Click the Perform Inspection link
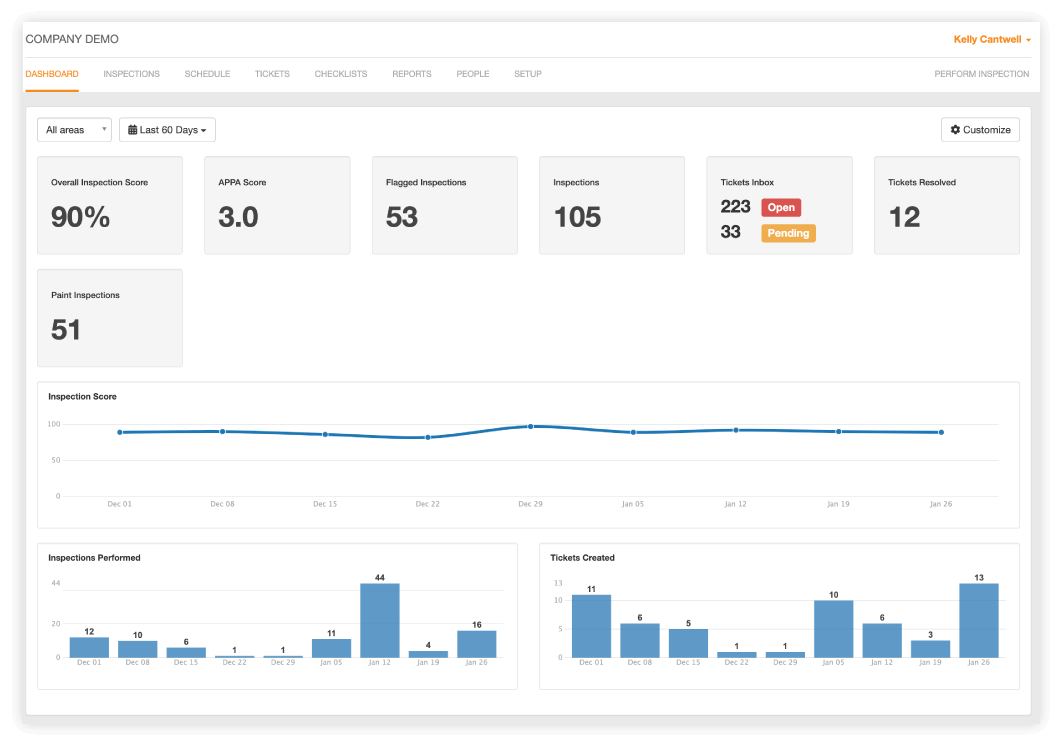The width and height of the screenshot is (1063, 747). tap(984, 73)
